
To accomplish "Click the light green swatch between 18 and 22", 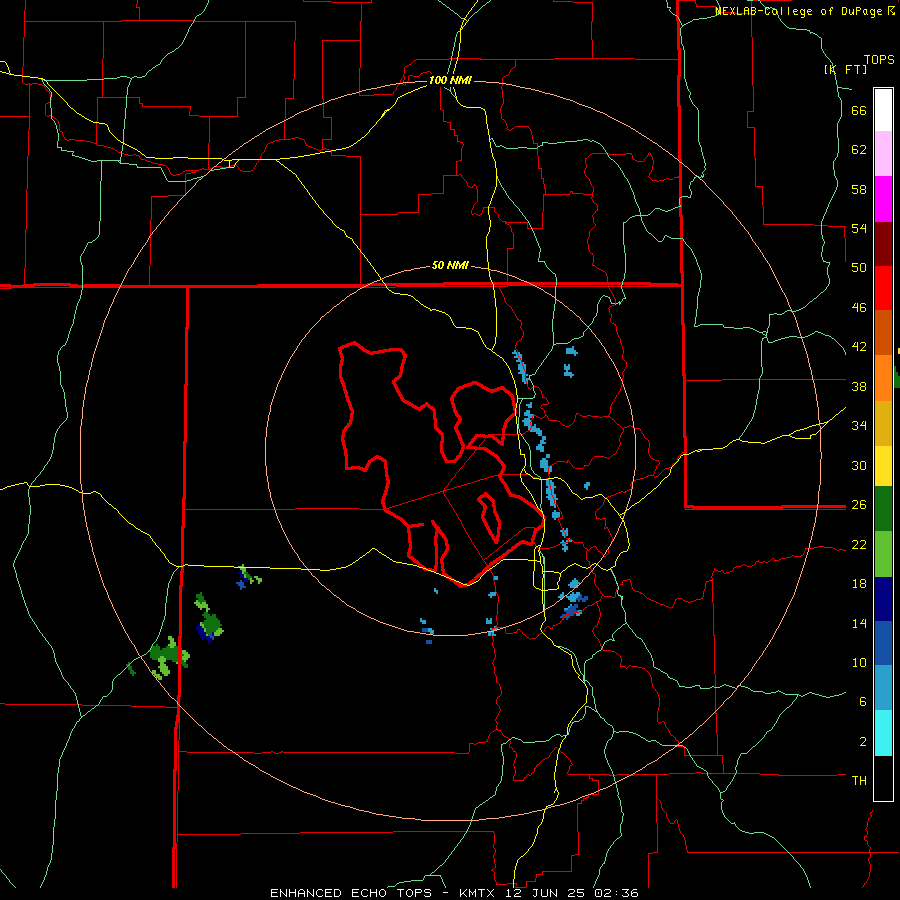I will (x=883, y=554).
